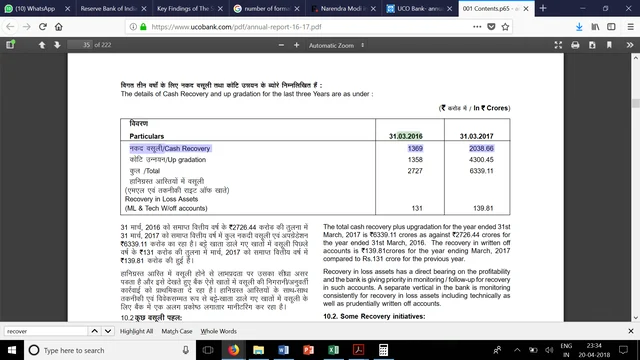Switch to Key Findings tab

(184, 9)
